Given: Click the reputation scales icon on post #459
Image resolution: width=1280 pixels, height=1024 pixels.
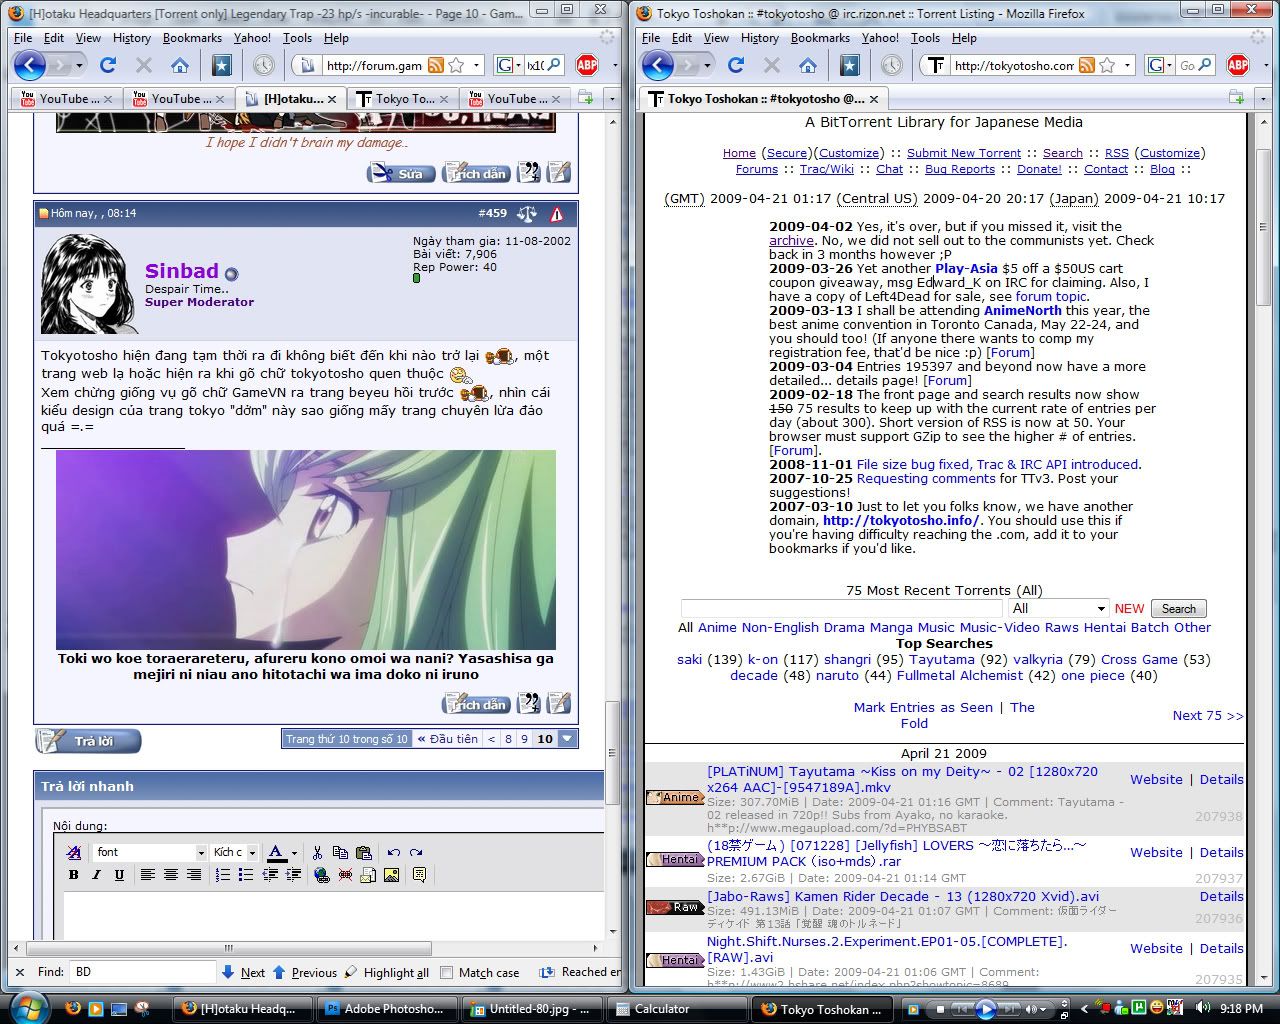Looking at the screenshot, I should pos(527,214).
